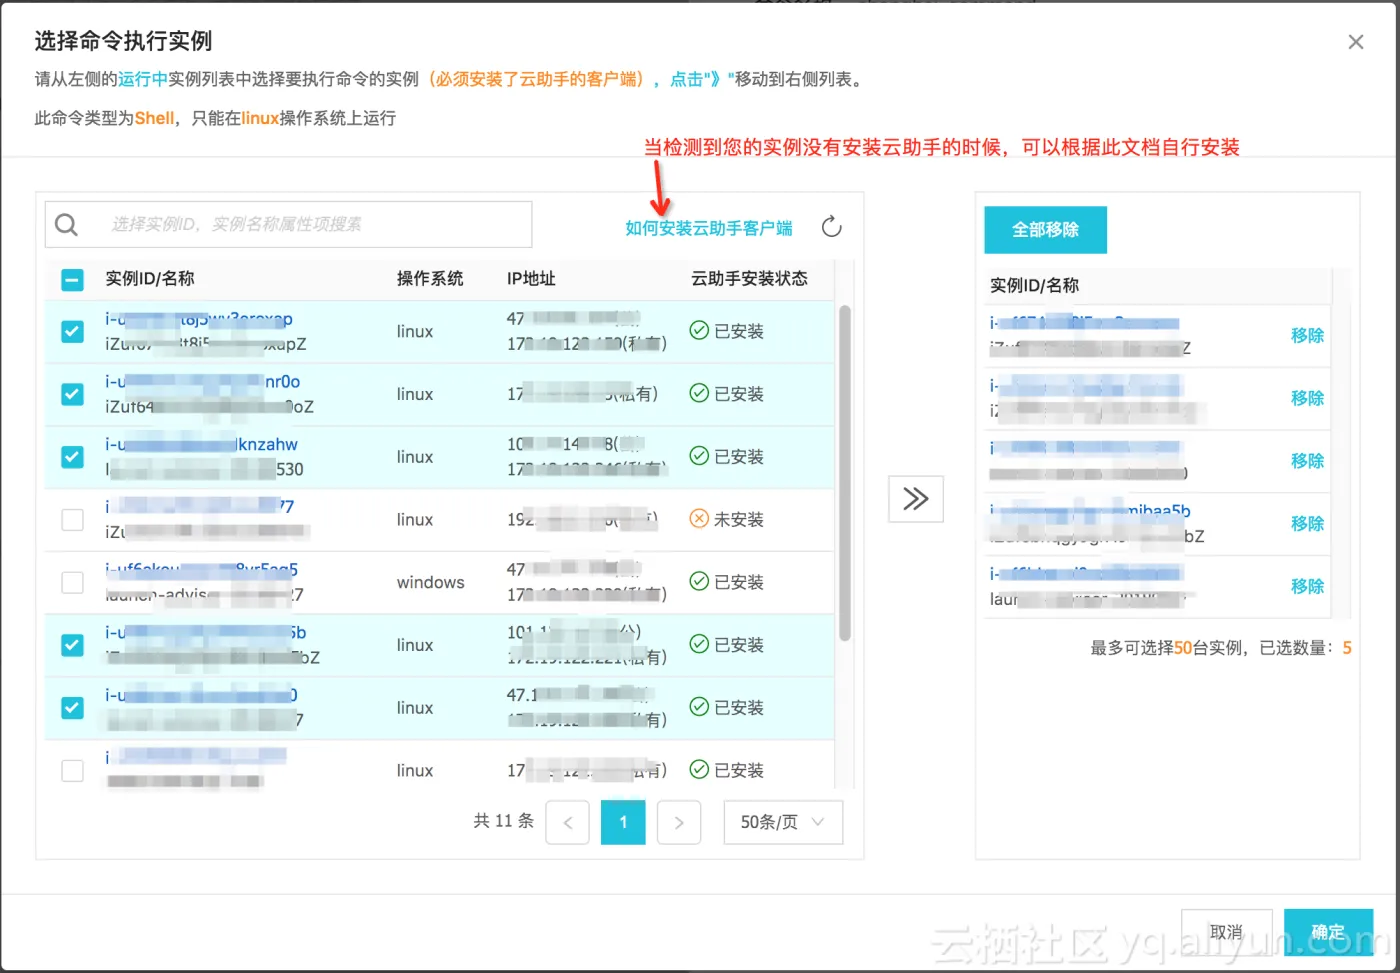Screen dimensions: 1400x973
Task: Click 确定 to confirm
Action: coord(1328,932)
